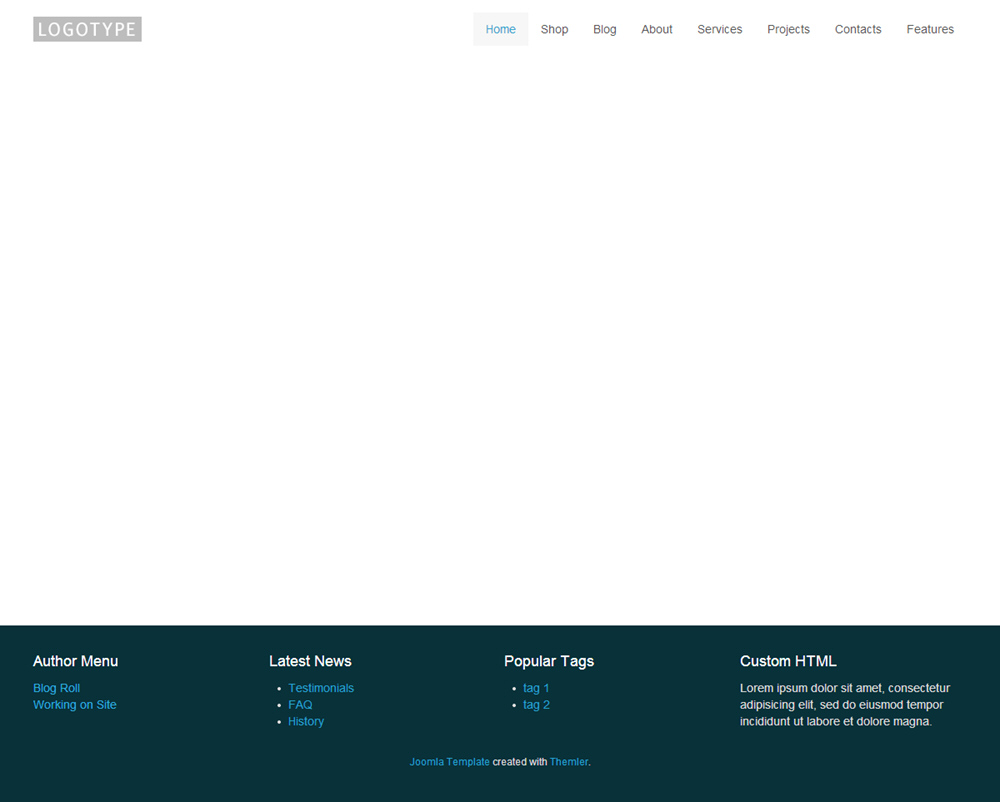Select tag 2 under Popular Tags
The height and width of the screenshot is (802, 1000).
coord(536,705)
